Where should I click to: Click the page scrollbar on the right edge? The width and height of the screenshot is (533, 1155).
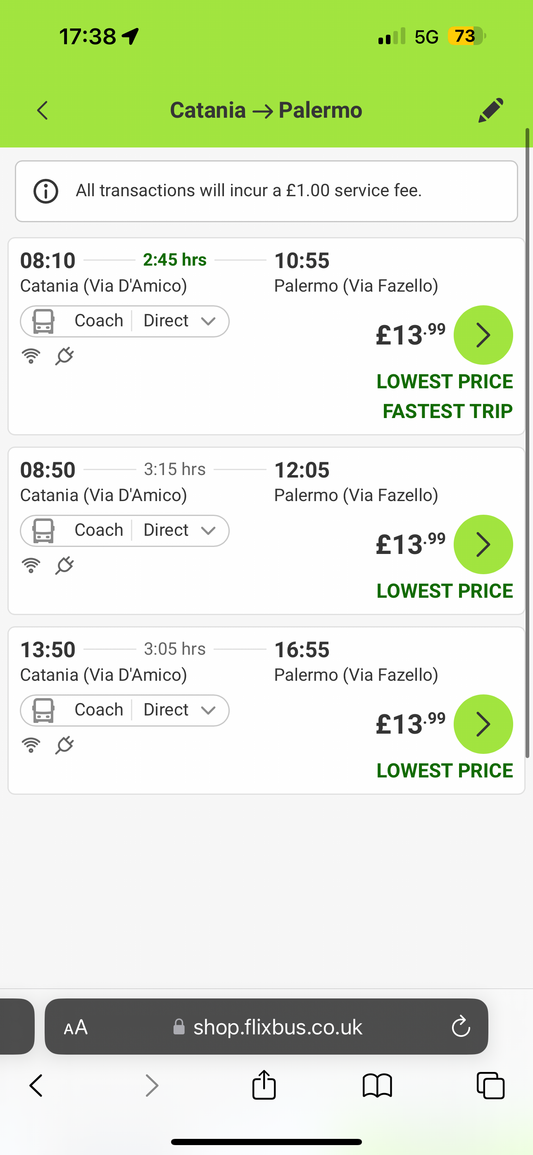pos(528,442)
